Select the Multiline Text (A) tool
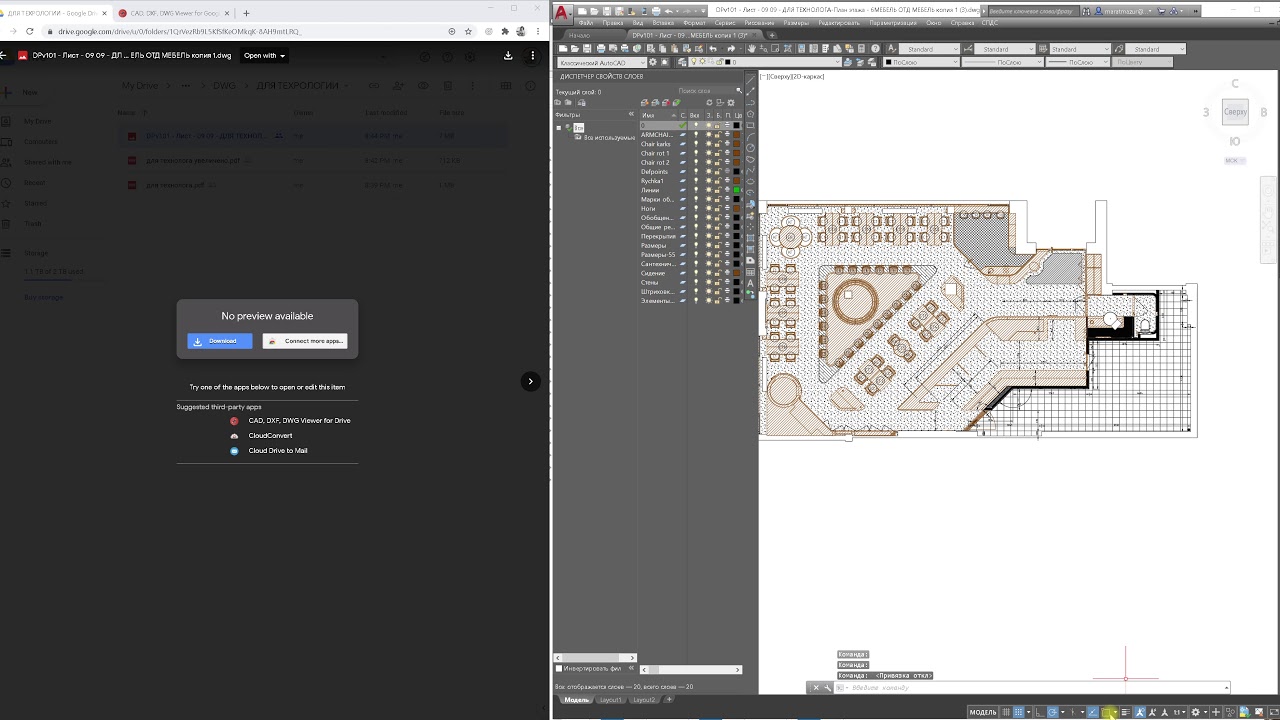 coord(751,283)
